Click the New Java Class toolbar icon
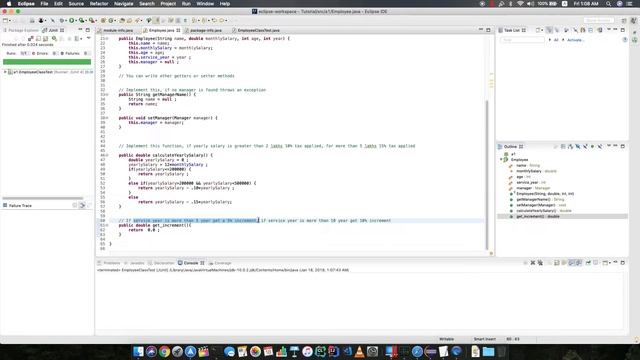 tap(111, 20)
